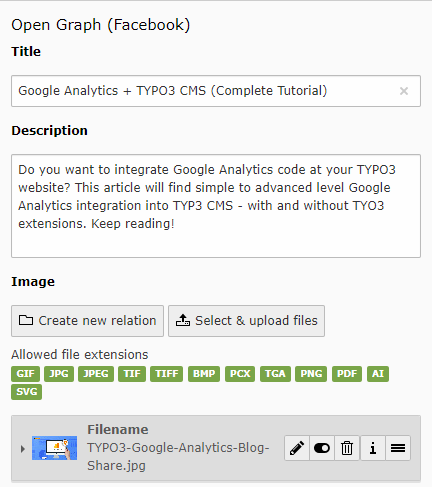Click the SVG extension badge

(27, 392)
